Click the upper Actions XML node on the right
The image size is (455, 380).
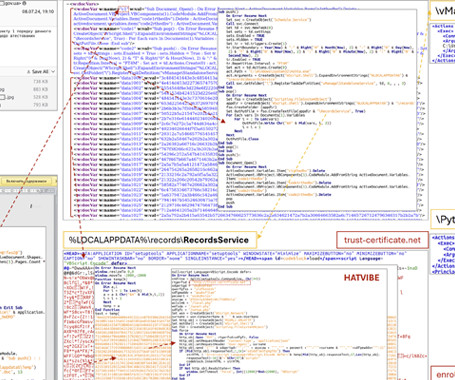442,26
